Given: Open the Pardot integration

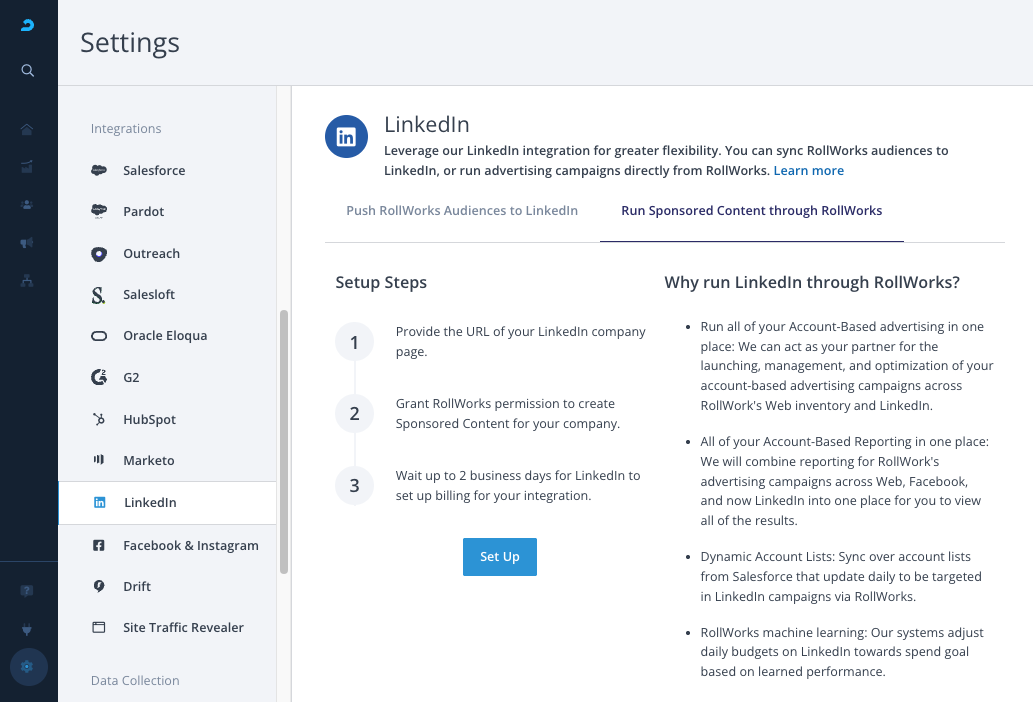Looking at the screenshot, I should coord(143,211).
